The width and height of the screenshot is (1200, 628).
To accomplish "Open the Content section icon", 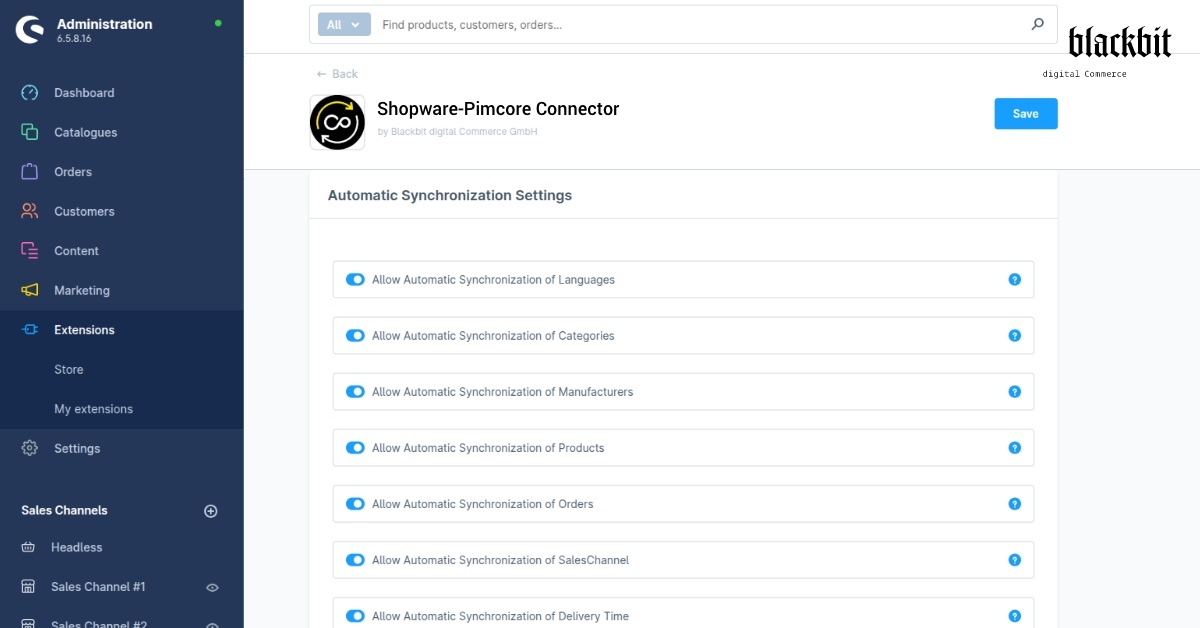I will pyautogui.click(x=27, y=250).
